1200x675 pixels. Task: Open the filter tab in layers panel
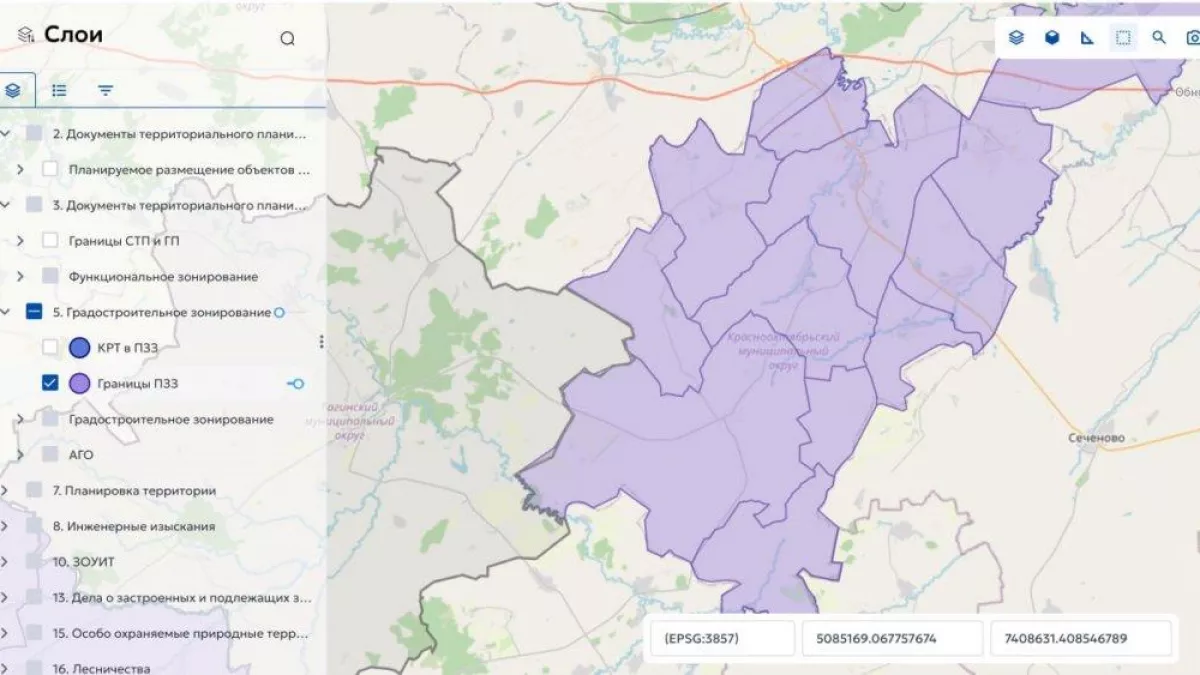(105, 90)
